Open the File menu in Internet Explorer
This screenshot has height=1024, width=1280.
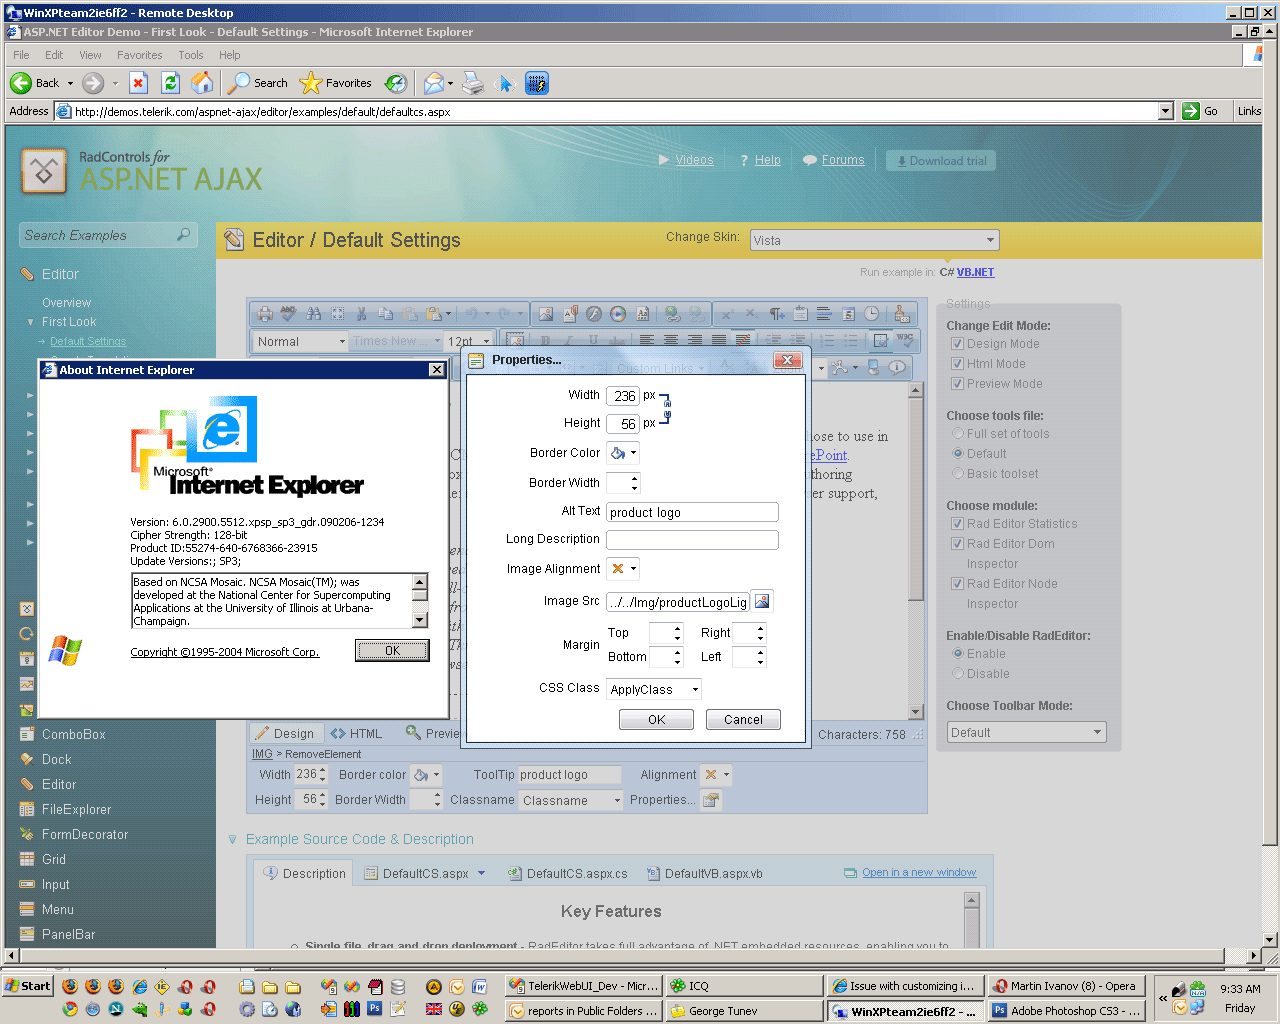(21, 55)
